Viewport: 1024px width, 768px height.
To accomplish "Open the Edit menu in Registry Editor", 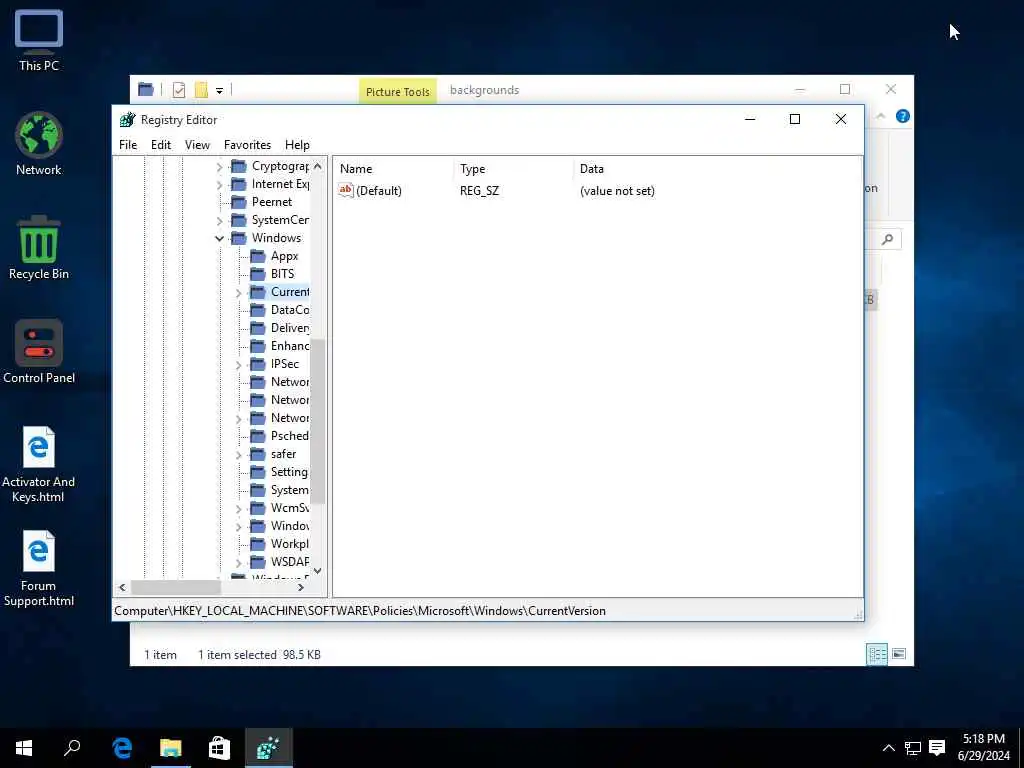I will pos(161,145).
